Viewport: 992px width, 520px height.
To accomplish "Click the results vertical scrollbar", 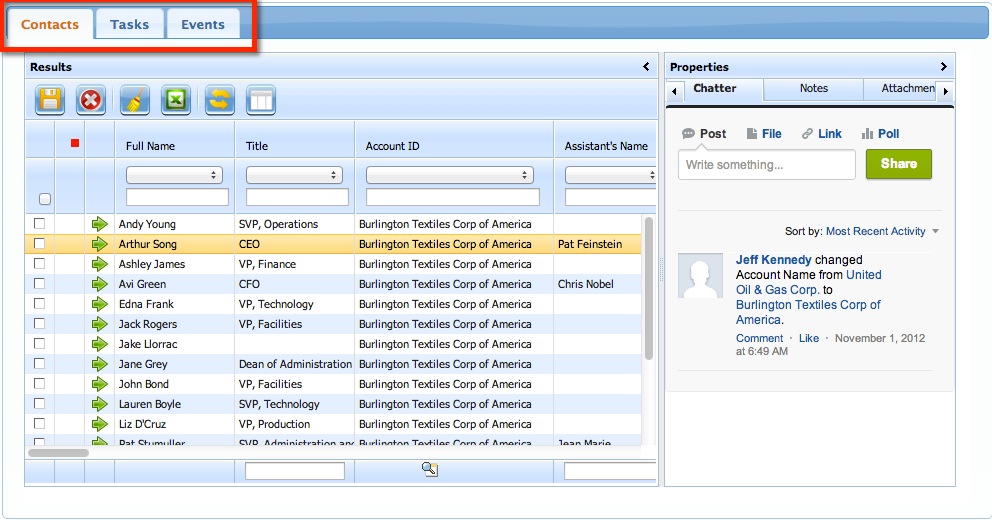I will (x=649, y=290).
